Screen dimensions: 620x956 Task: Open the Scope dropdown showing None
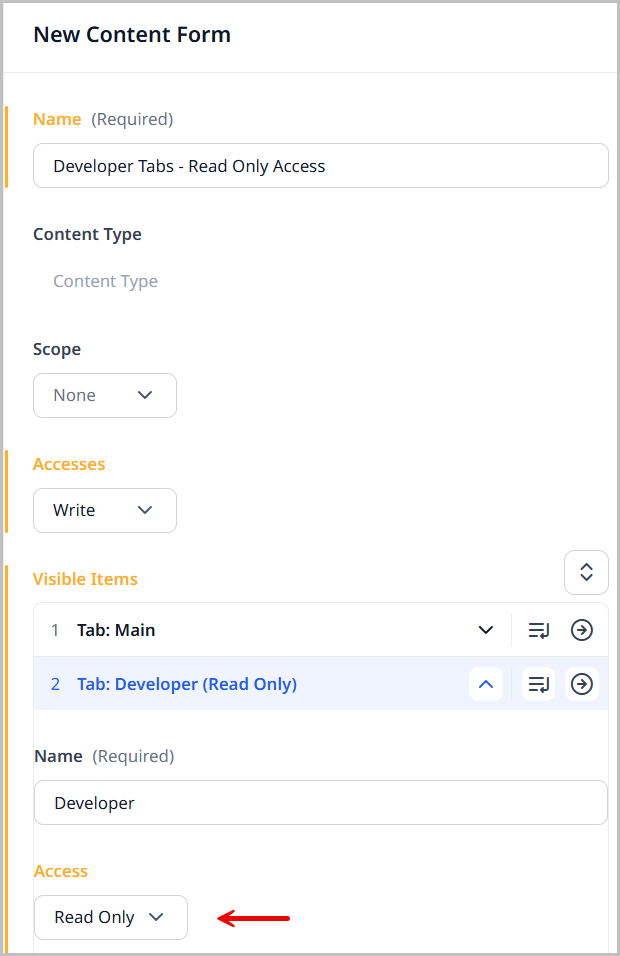tap(105, 395)
